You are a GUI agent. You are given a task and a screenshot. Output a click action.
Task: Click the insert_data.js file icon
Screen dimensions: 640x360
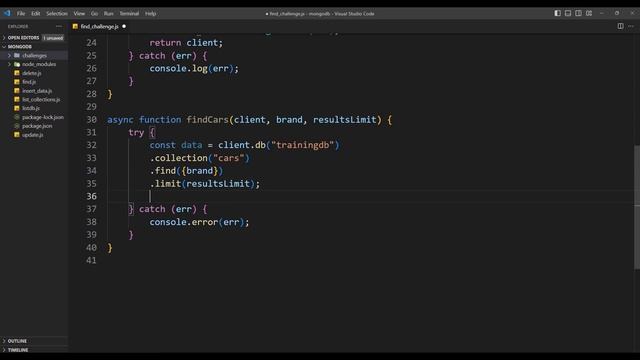point(17,91)
